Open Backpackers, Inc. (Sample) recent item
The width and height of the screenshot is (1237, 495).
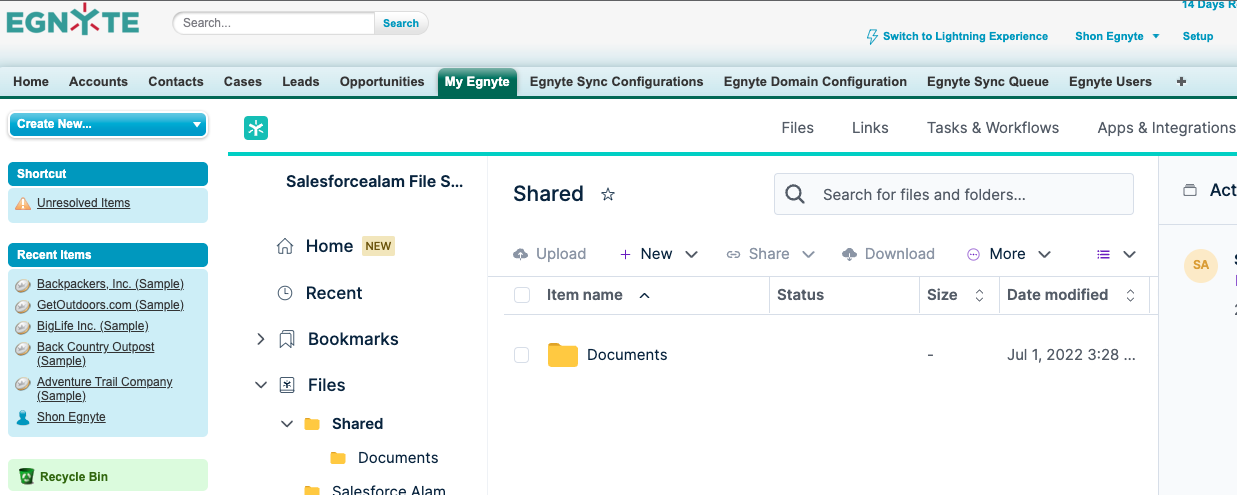pos(110,284)
